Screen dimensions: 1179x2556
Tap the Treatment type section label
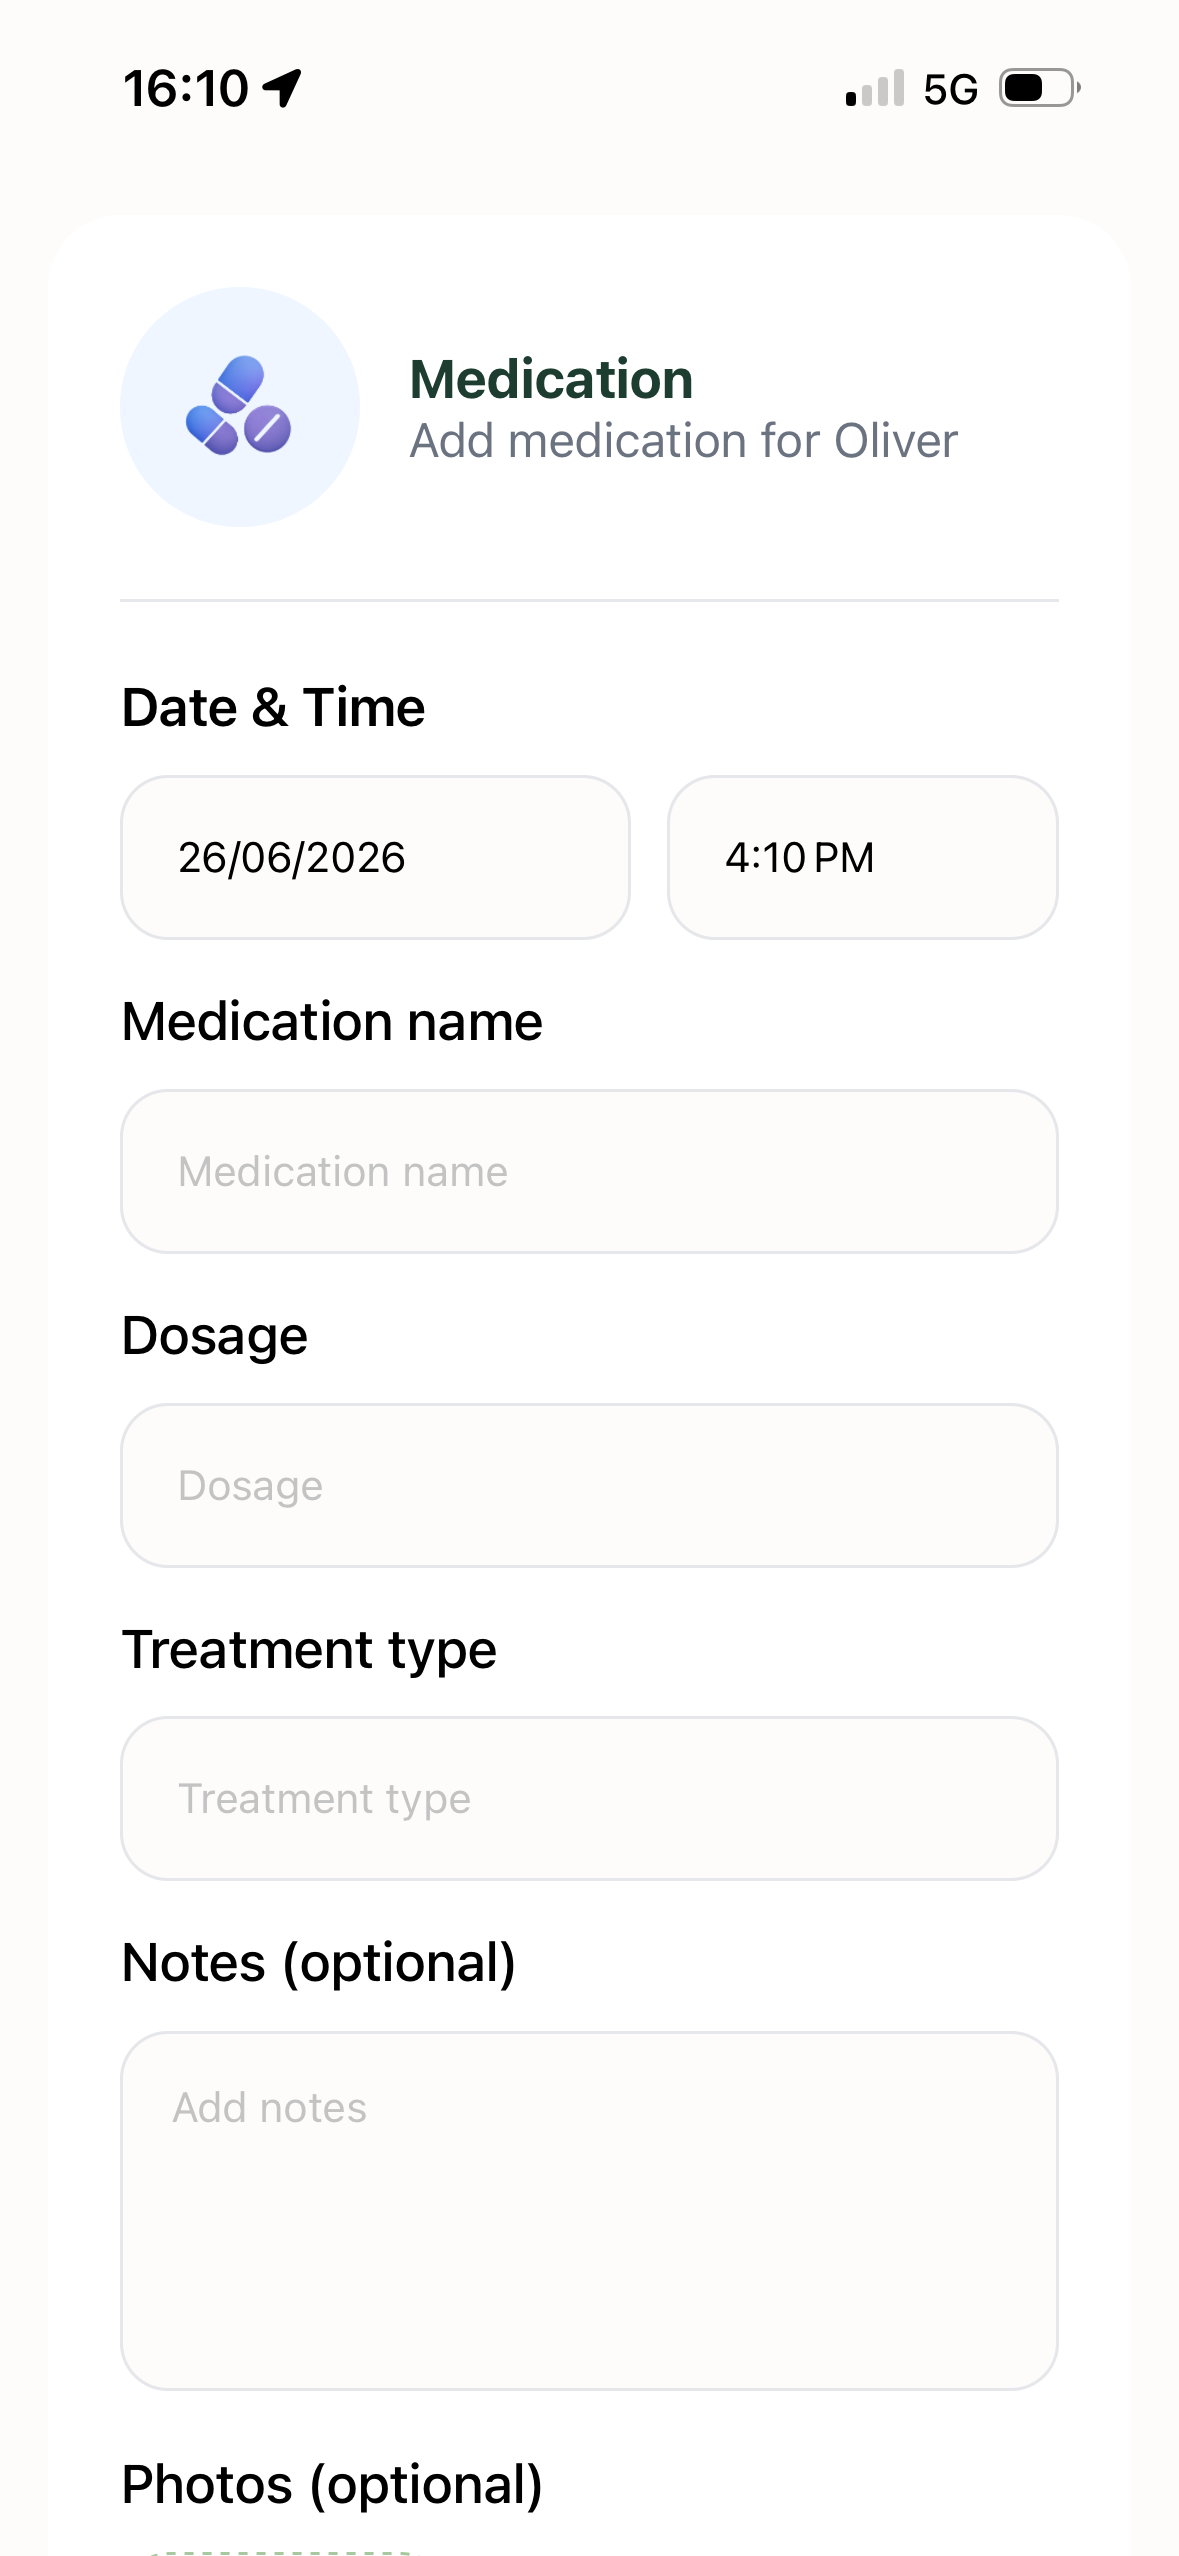coord(309,1650)
